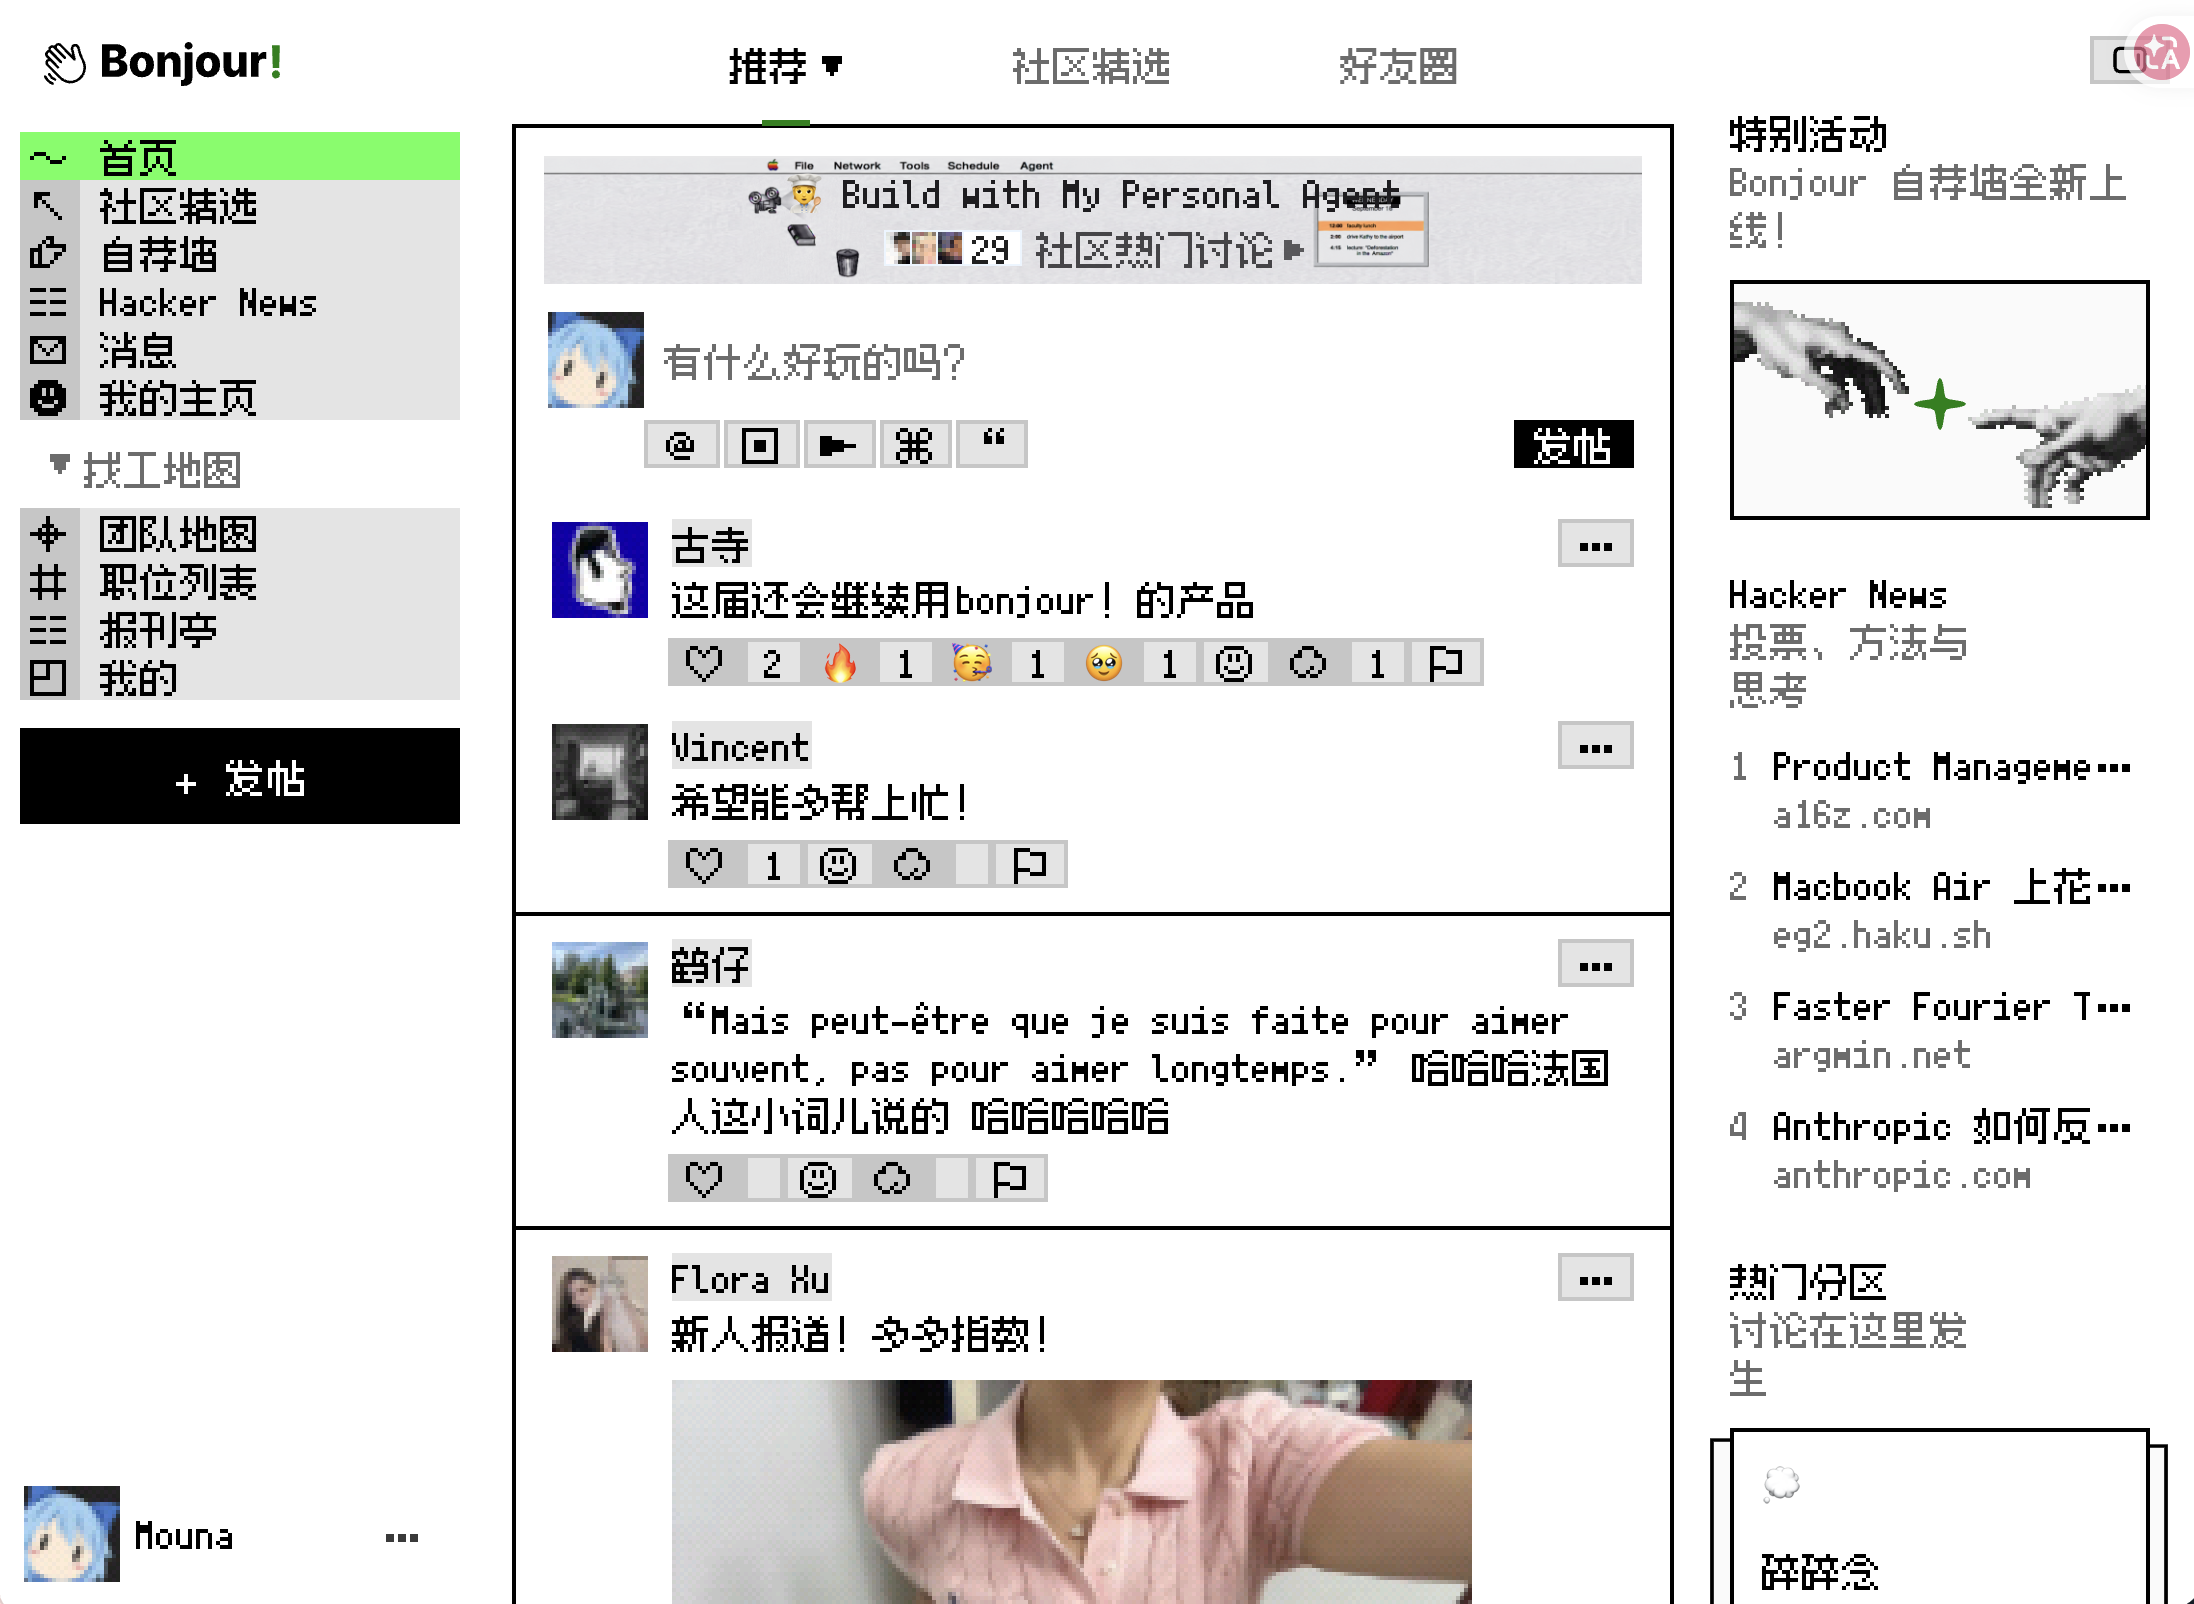Open 我的 under 找工地图
The image size is (2194, 1604).
(x=240, y=678)
